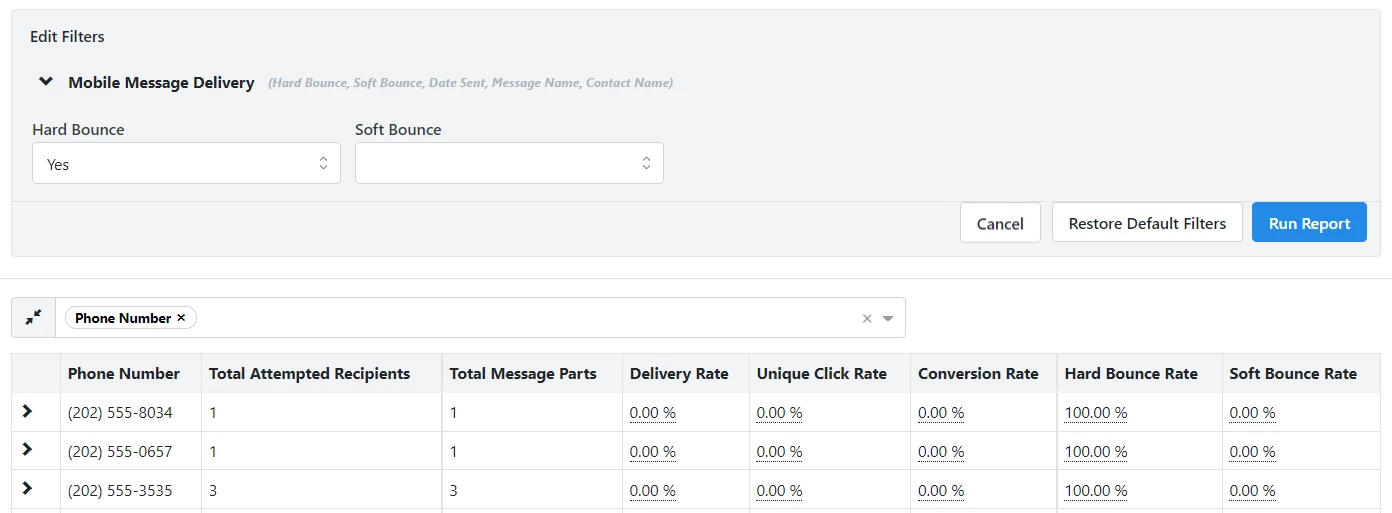Expand row for (202) 555-3535

[28, 489]
